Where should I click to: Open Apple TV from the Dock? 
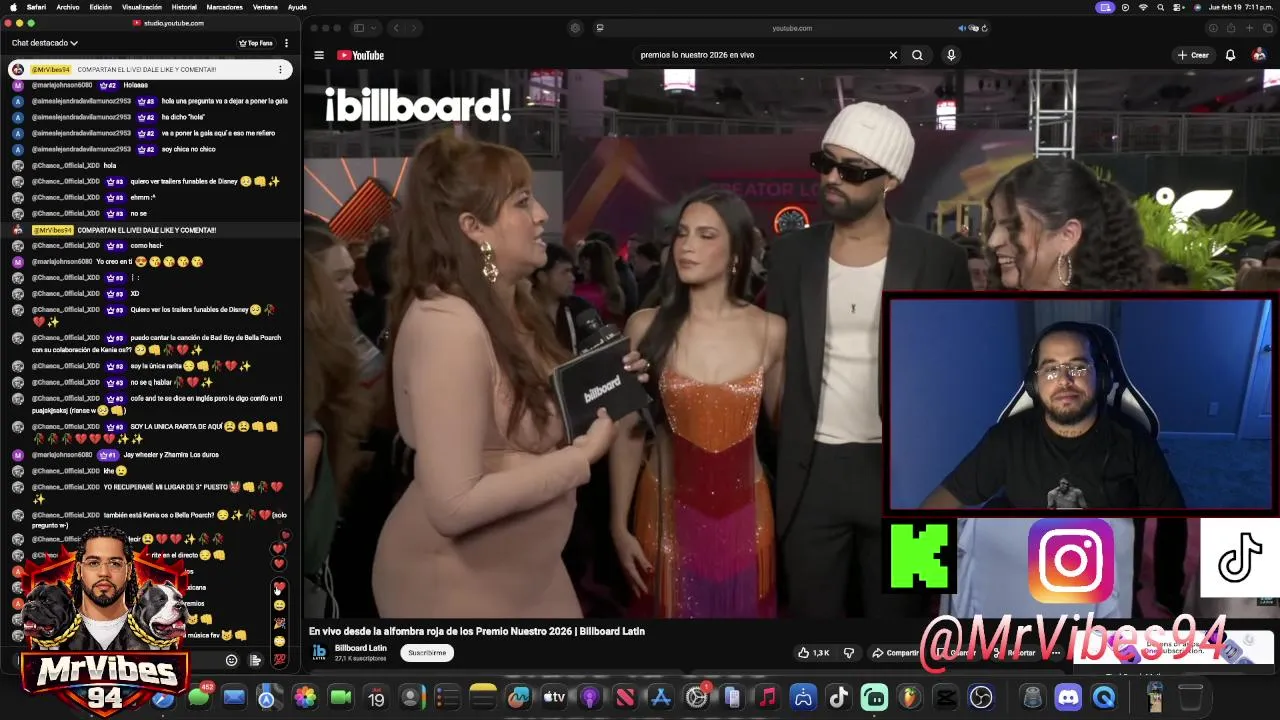coord(554,697)
